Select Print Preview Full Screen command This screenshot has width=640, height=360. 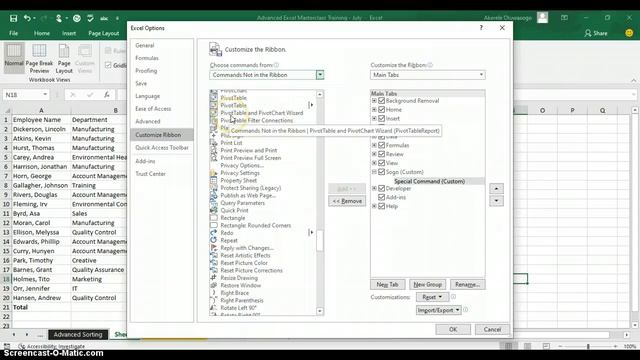[x=251, y=158]
